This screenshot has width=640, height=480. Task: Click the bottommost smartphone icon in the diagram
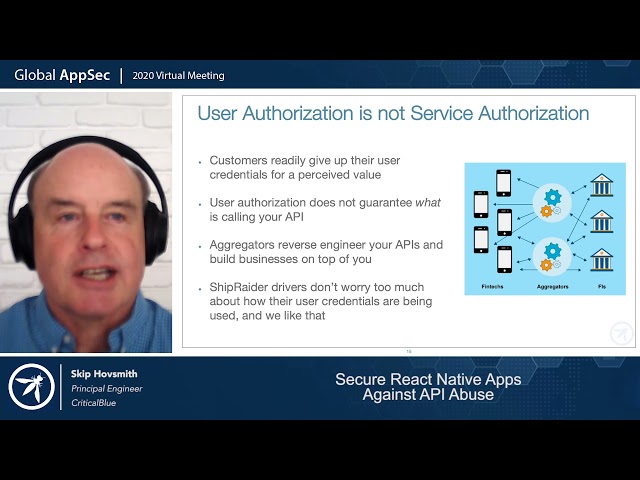(x=504, y=259)
